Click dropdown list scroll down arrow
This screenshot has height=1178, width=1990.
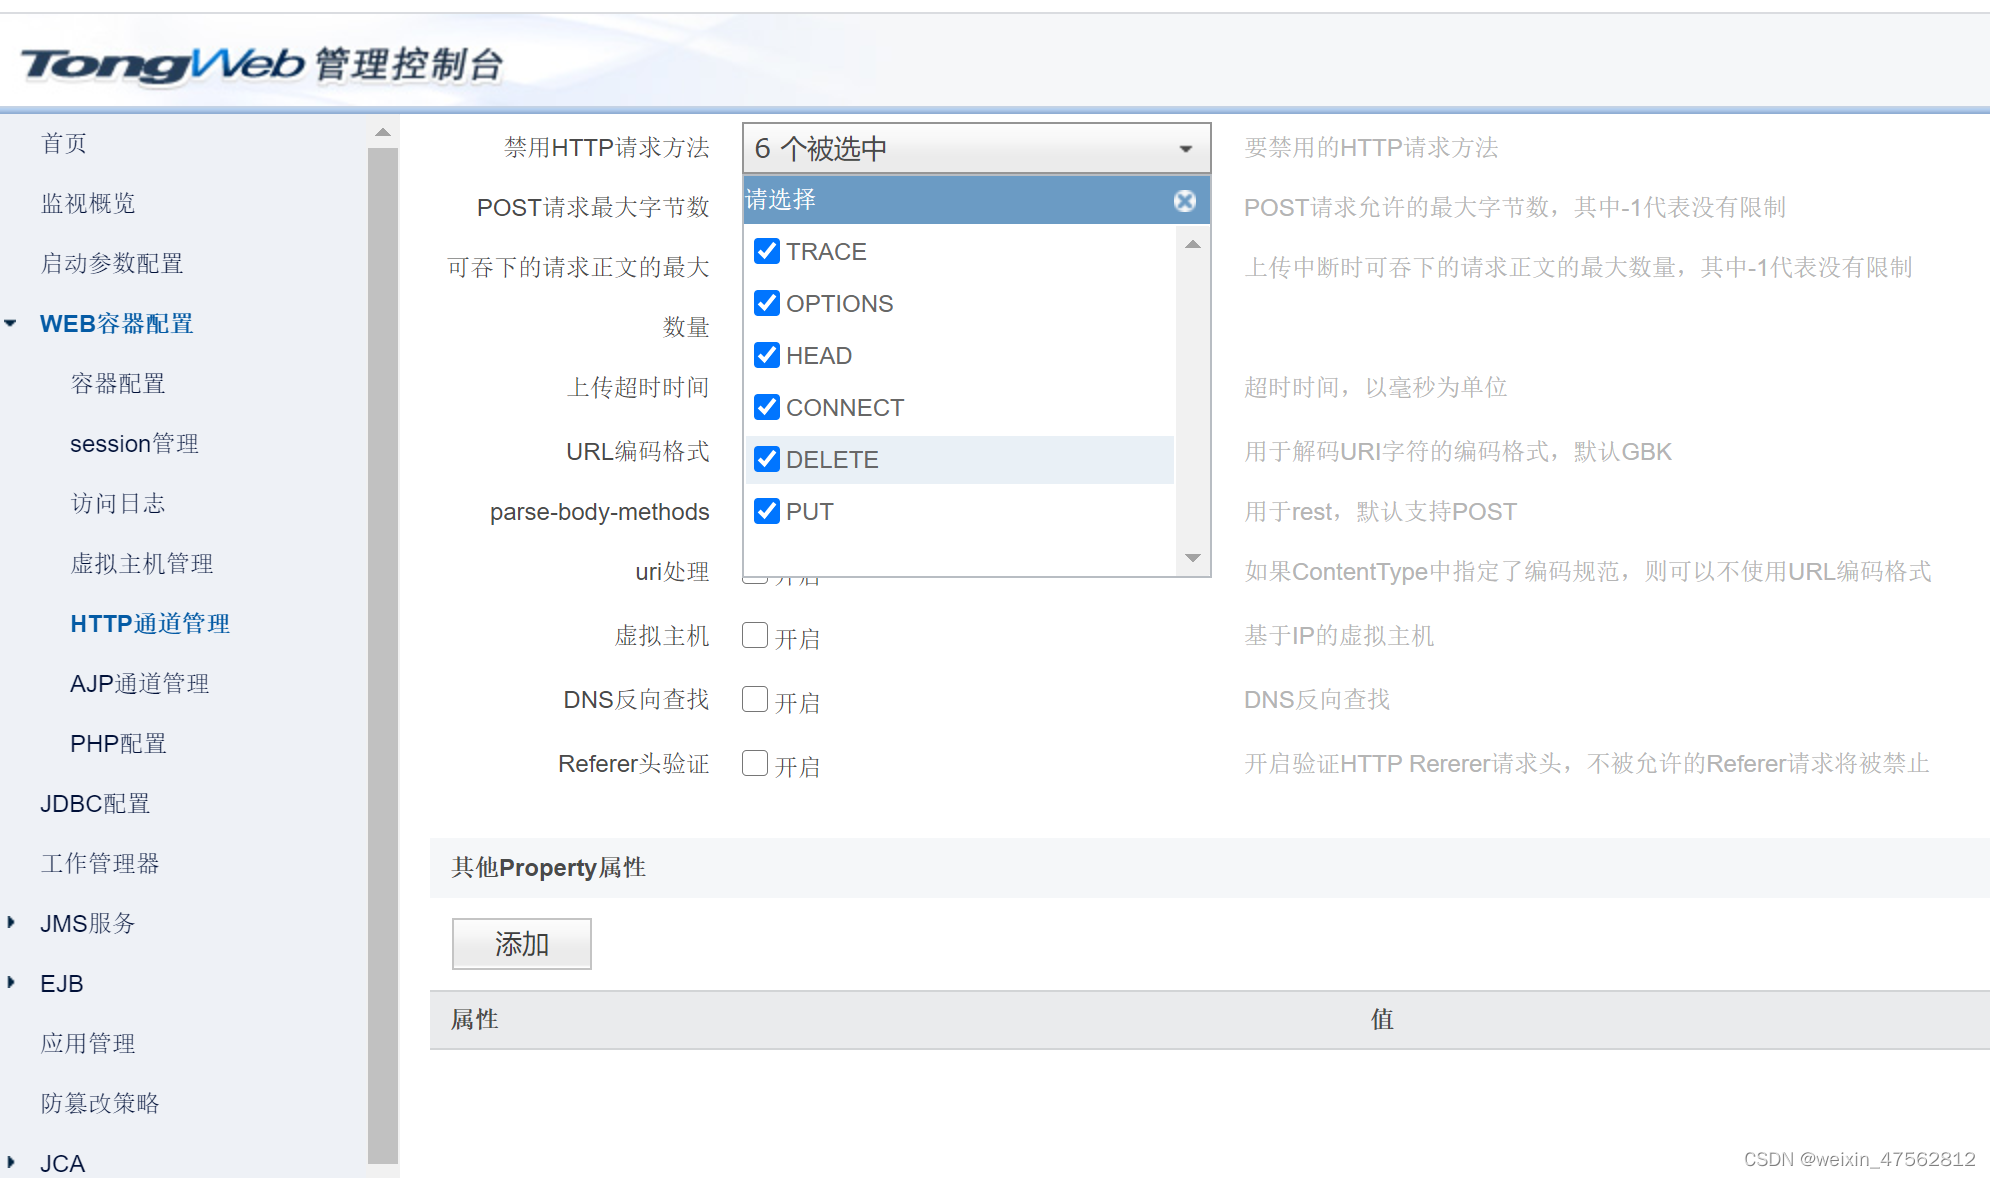pos(1192,558)
